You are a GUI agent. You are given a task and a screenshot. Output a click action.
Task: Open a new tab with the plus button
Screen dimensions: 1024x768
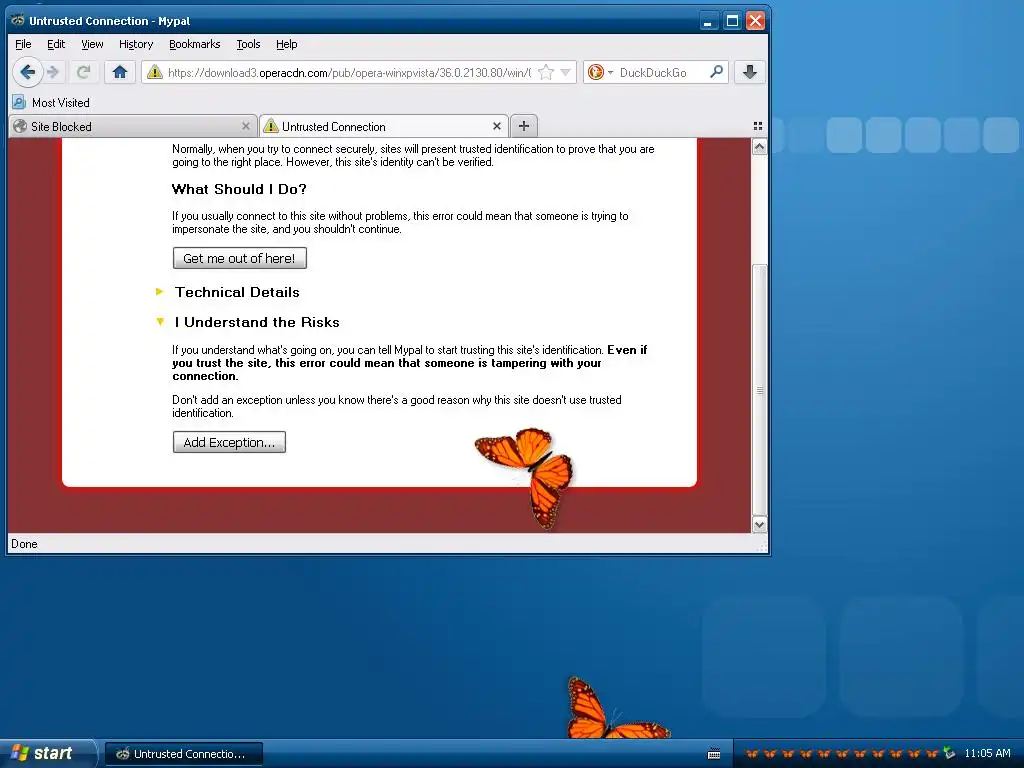click(523, 126)
